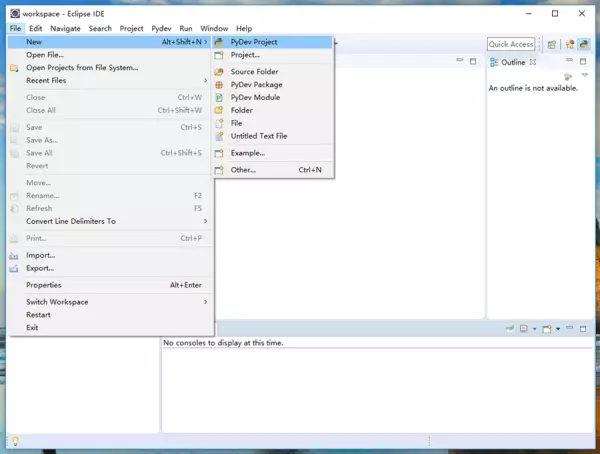Maximize the Outline view
Image resolution: width=600 pixels, height=454 pixels.
[583, 61]
